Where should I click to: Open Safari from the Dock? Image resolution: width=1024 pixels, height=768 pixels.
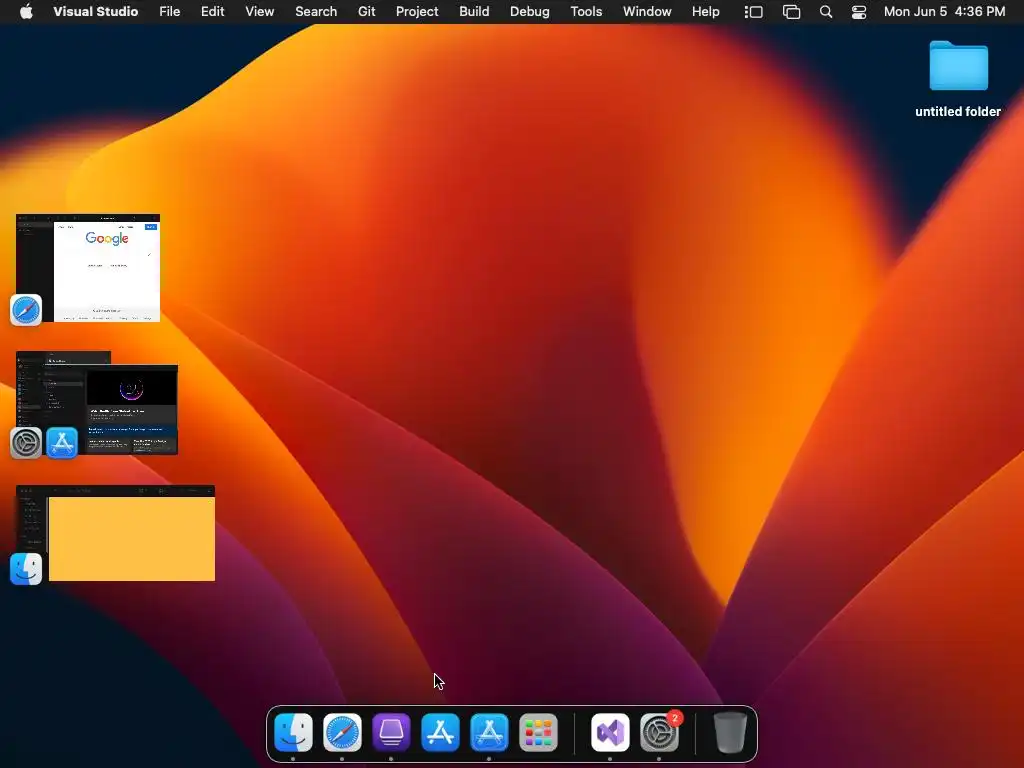(x=342, y=732)
